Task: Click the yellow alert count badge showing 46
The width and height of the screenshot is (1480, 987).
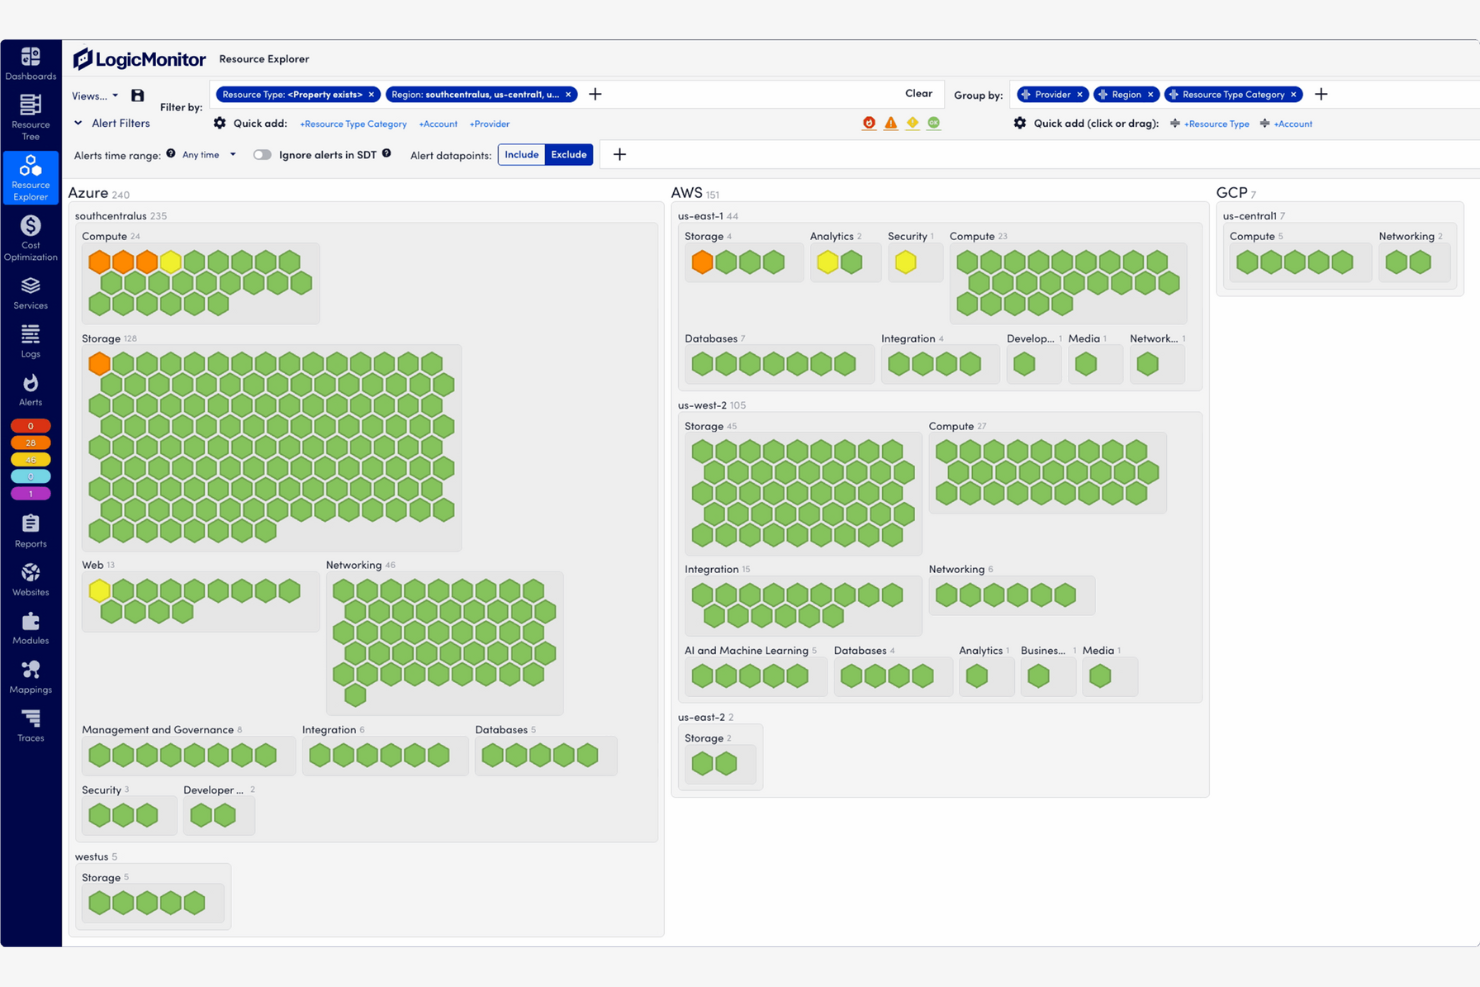Action: [x=30, y=460]
